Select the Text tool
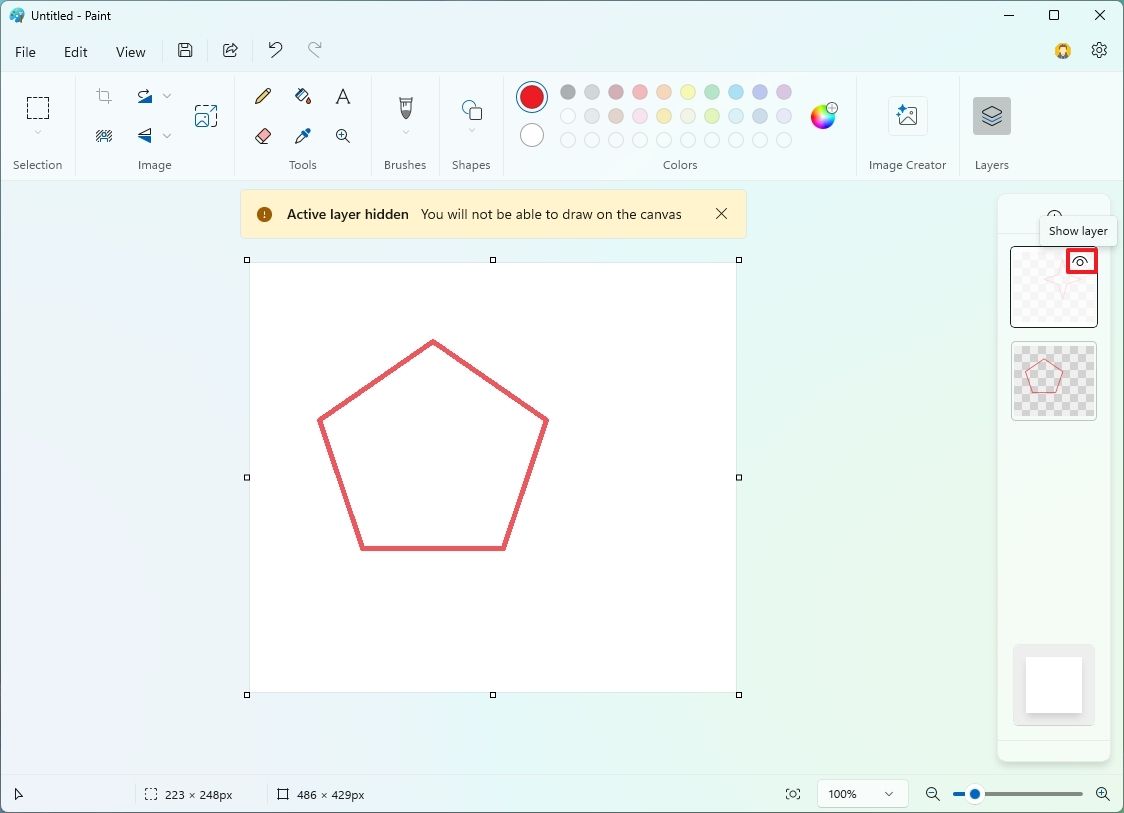This screenshot has width=1124, height=813. [x=342, y=97]
